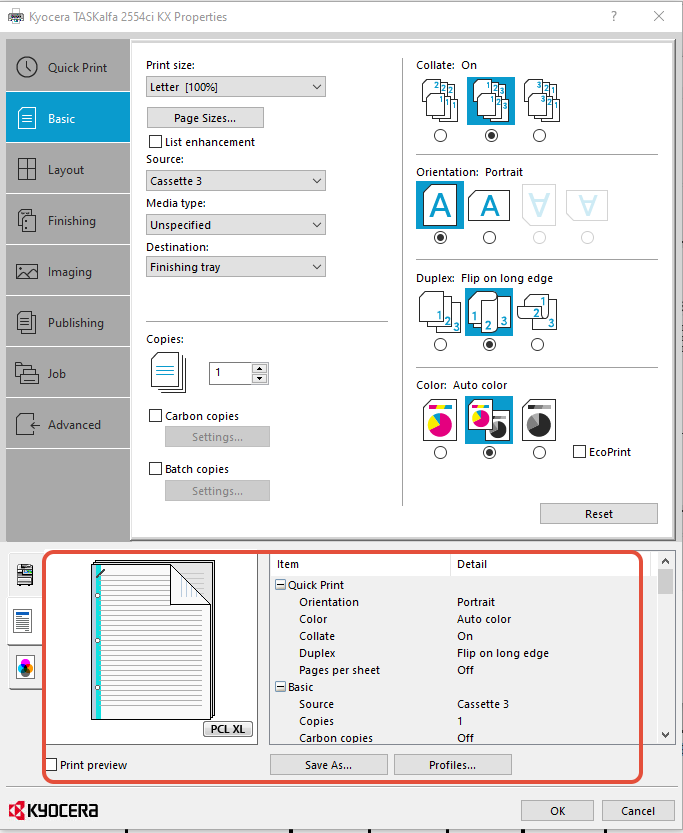The image size is (683, 833).
Task: Show the page preview view icon
Action: coord(23,621)
